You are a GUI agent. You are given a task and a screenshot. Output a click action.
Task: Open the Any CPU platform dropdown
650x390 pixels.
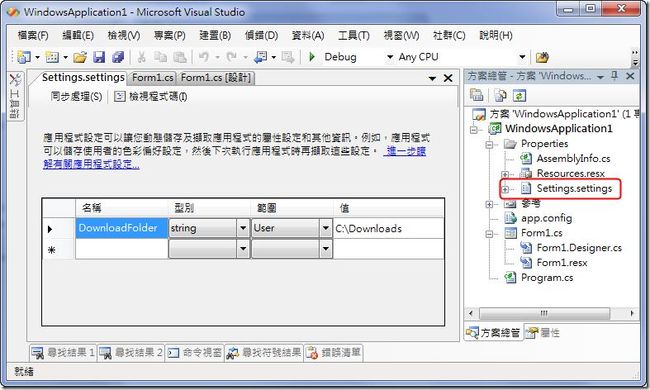[522, 57]
